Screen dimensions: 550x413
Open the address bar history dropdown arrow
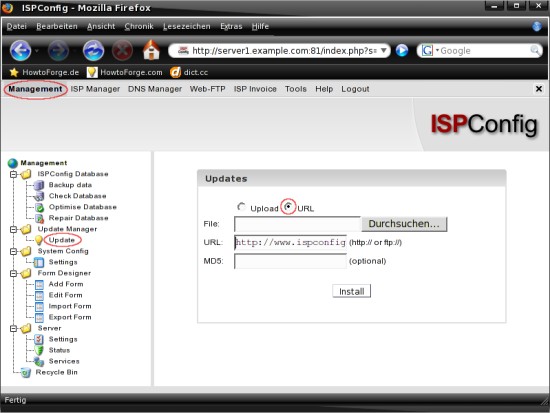tap(384, 51)
